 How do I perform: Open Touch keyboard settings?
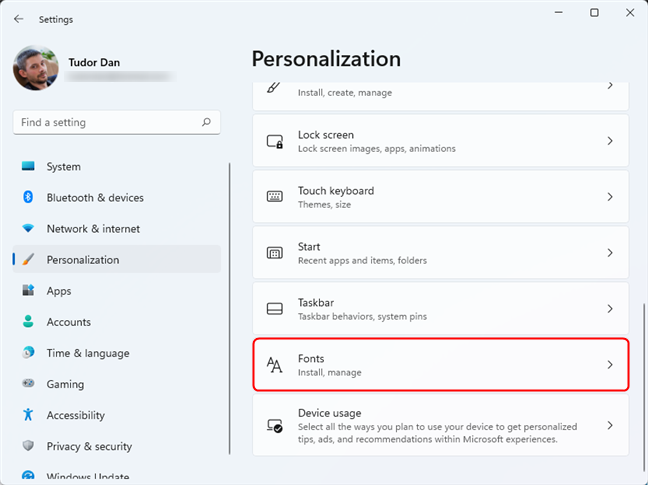(441, 197)
